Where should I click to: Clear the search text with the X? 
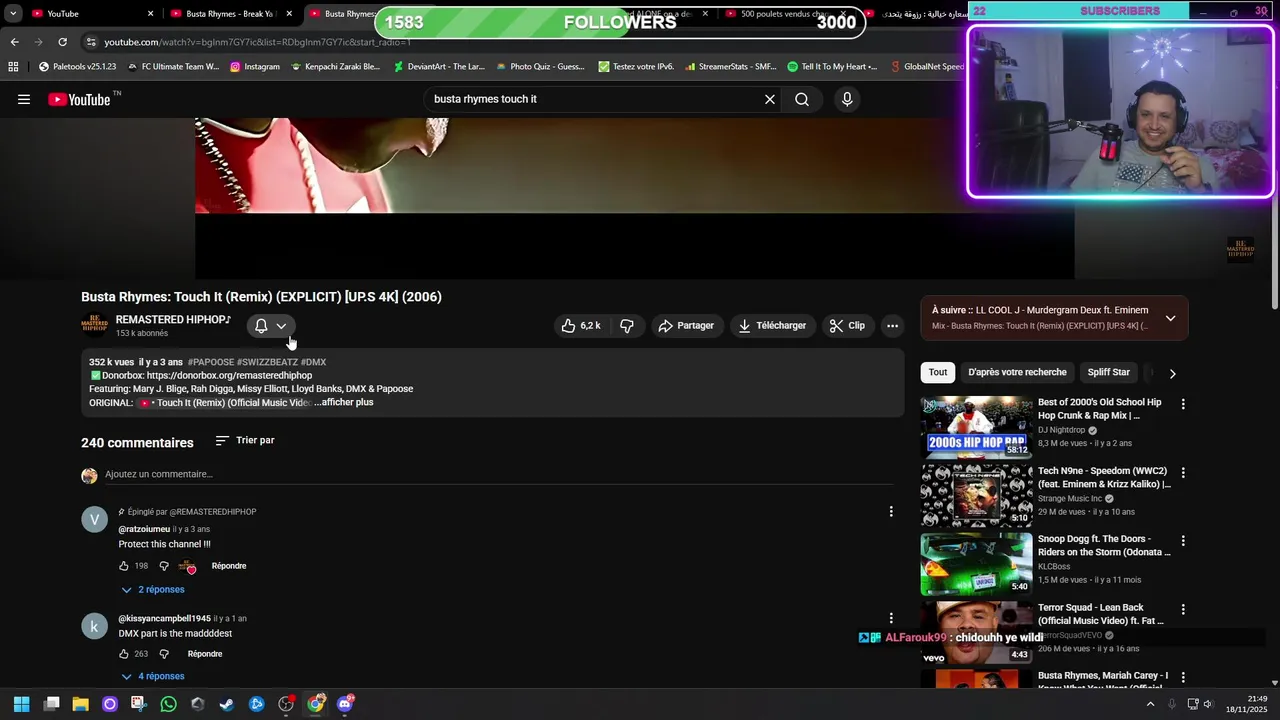[x=770, y=99]
